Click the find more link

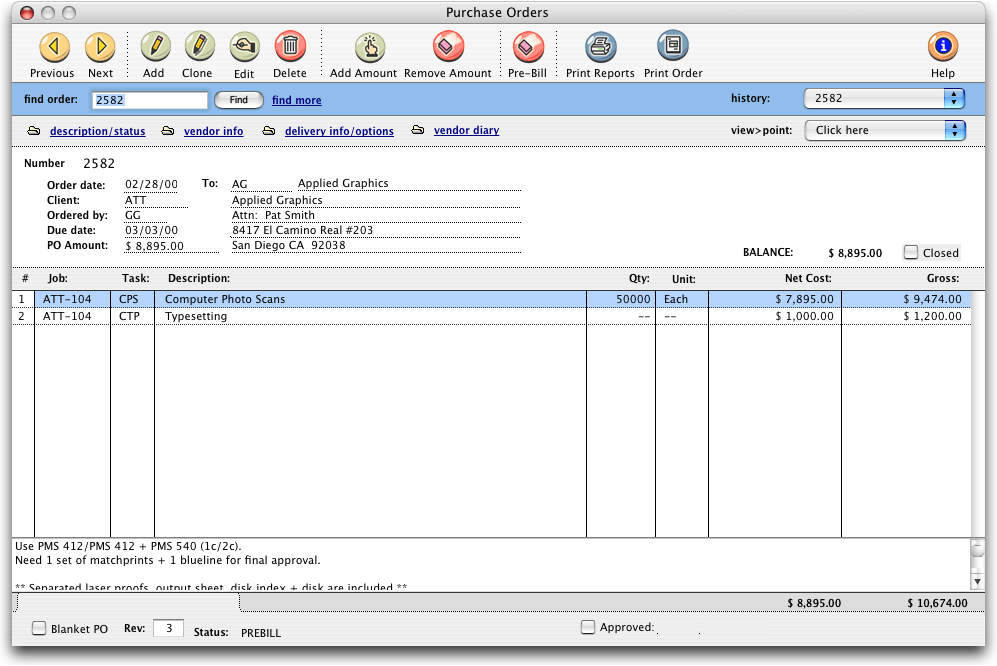(x=297, y=100)
